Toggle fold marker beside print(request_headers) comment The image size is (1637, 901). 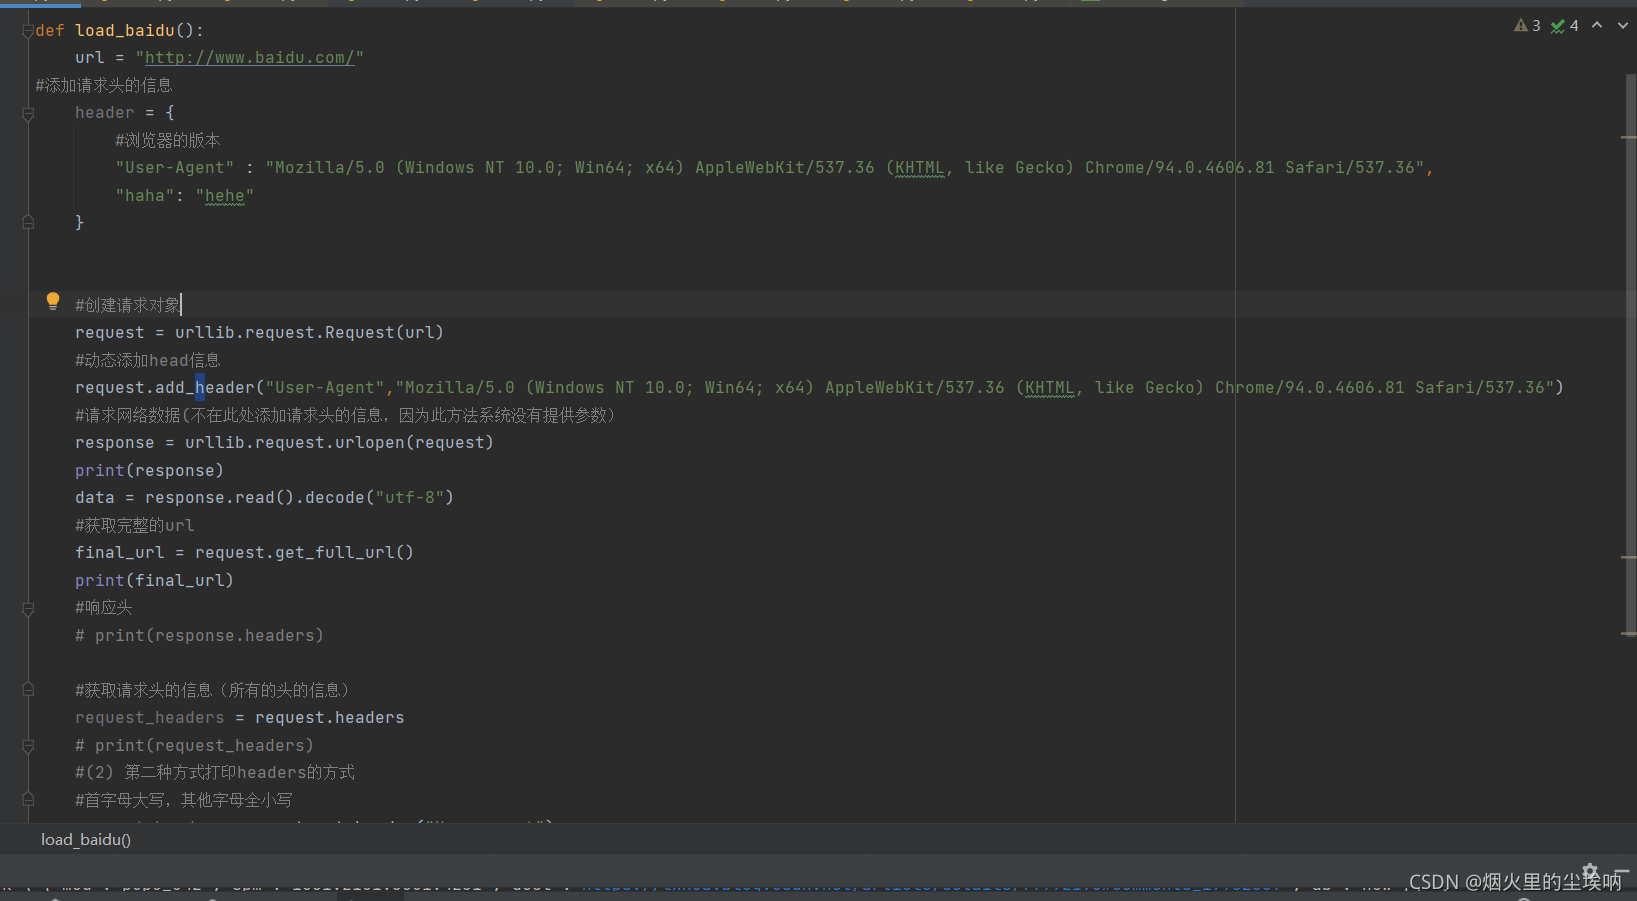point(28,746)
